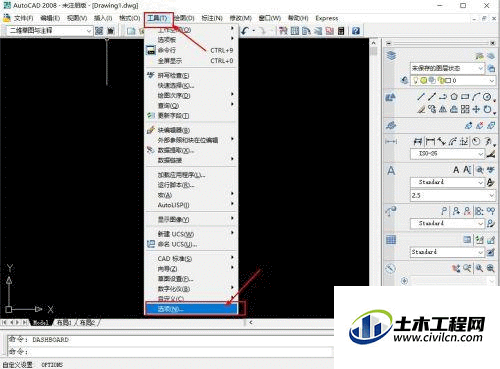Choose 选项(N)... in the Tools menu
This screenshot has width=500, height=369.
click(x=191, y=309)
